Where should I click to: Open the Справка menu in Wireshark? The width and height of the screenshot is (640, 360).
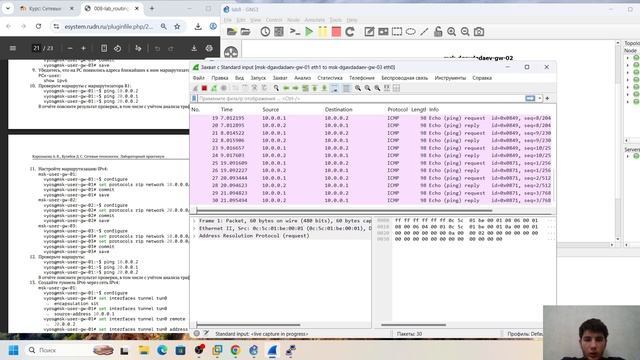482,78
